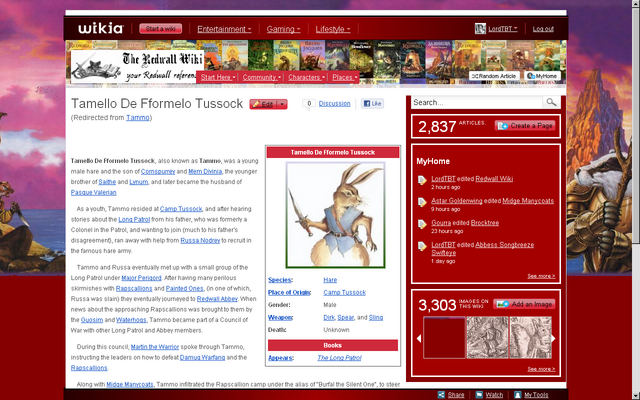The width and height of the screenshot is (640, 400).
Task: Open the Start Here menu
Action: tap(218, 77)
